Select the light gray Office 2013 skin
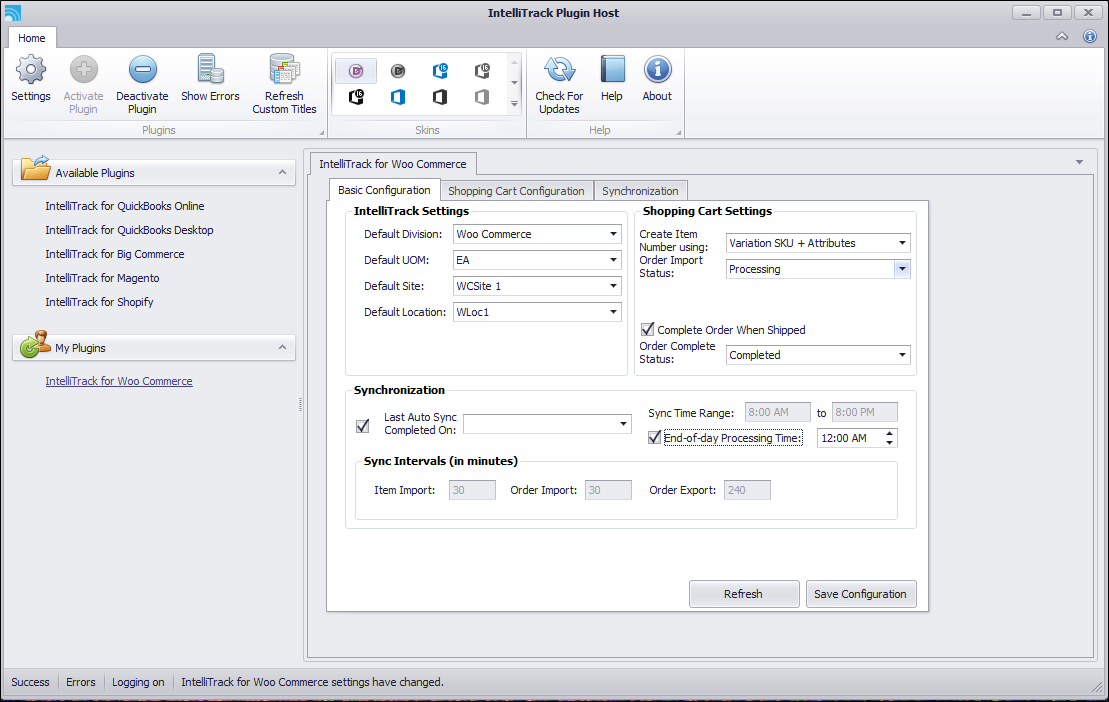 482,97
